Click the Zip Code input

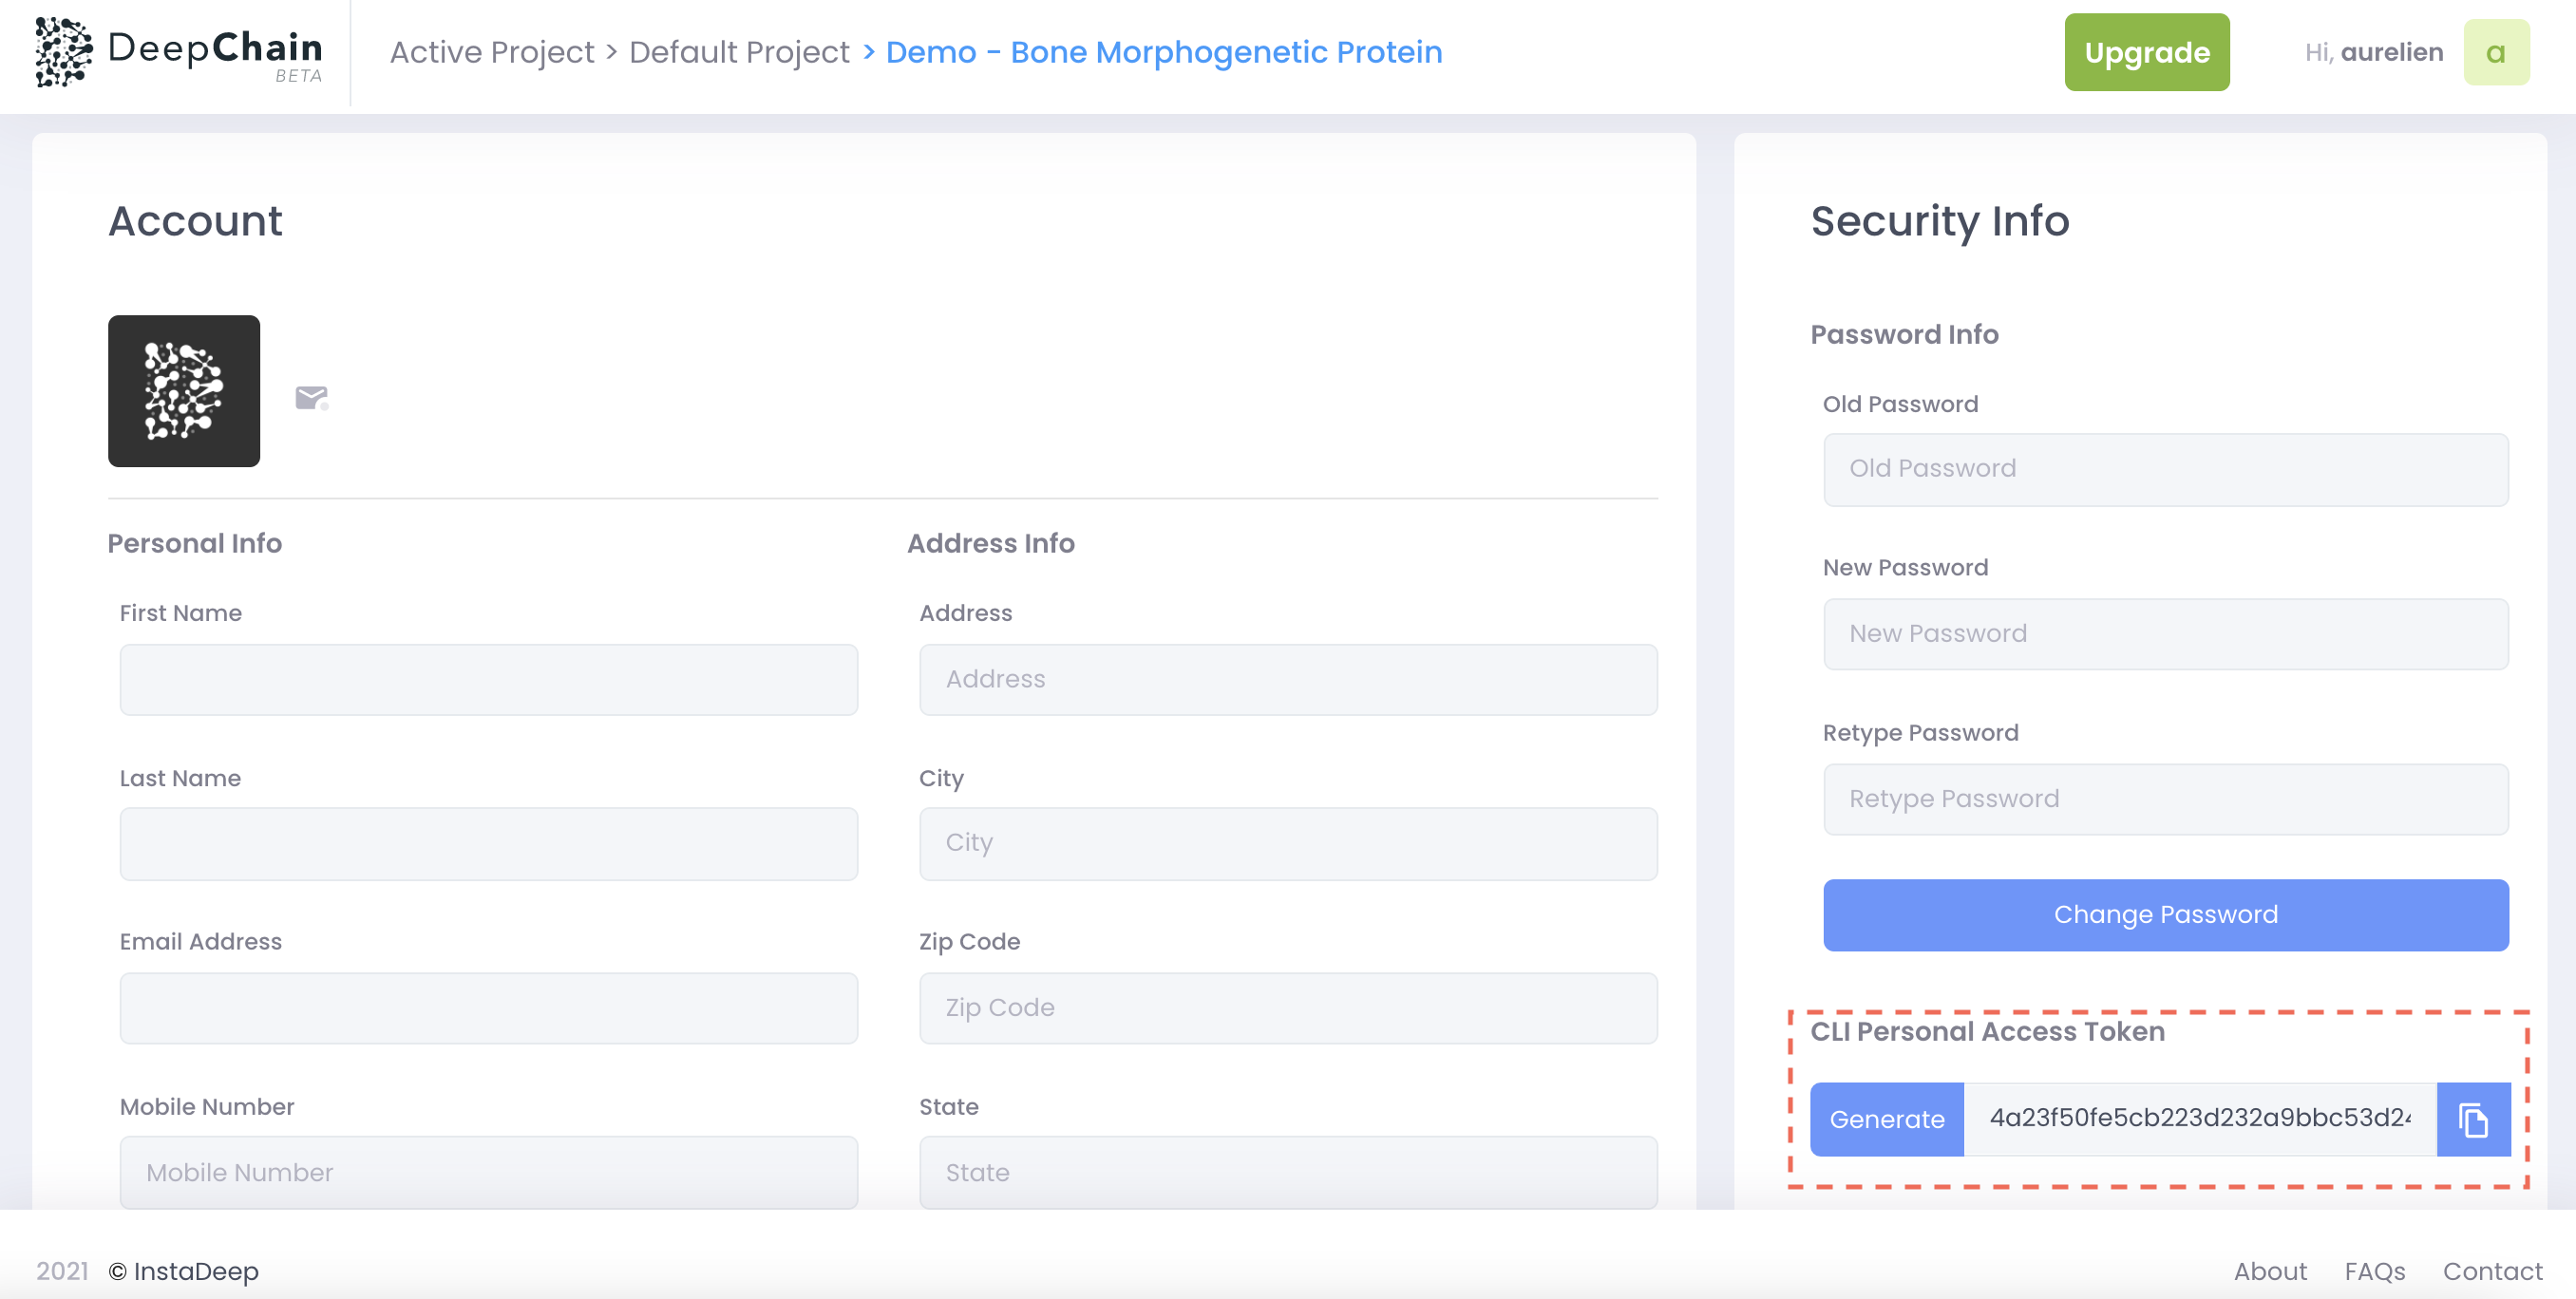[1287, 1008]
